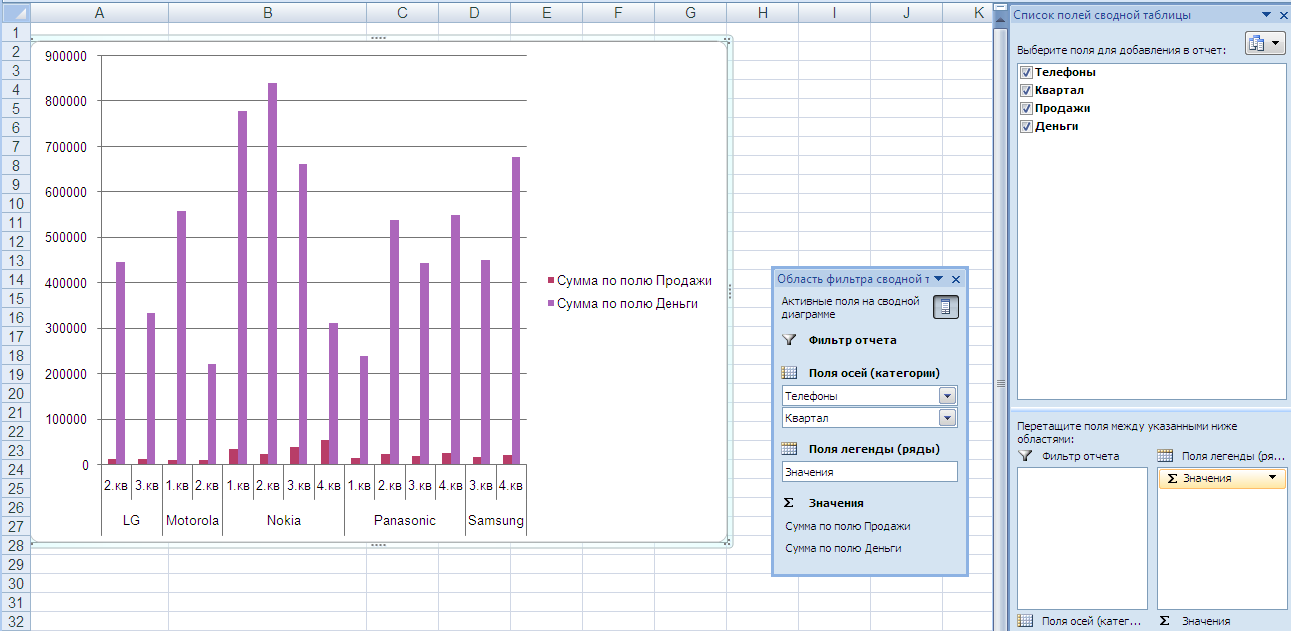
Task: Click the LG category axis label
Action: point(131,520)
